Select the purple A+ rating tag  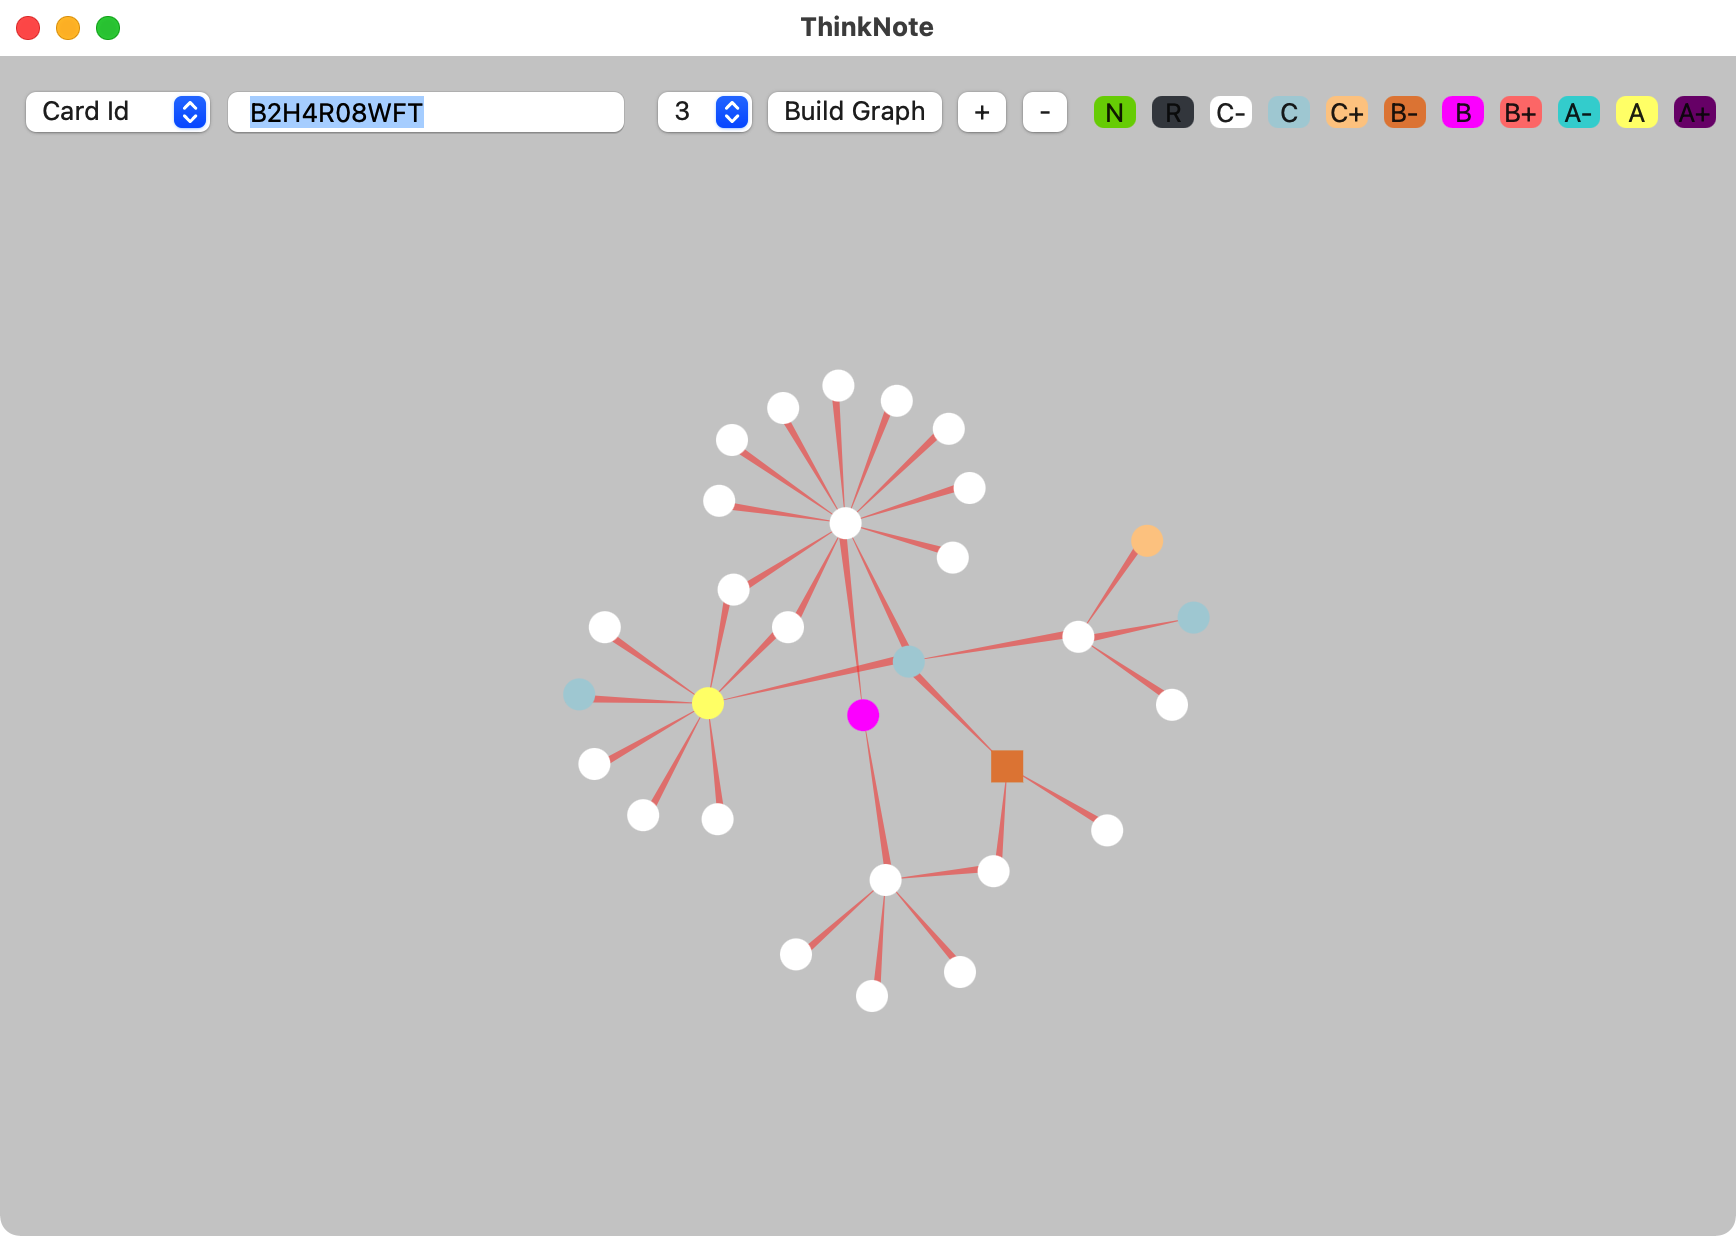point(1694,113)
